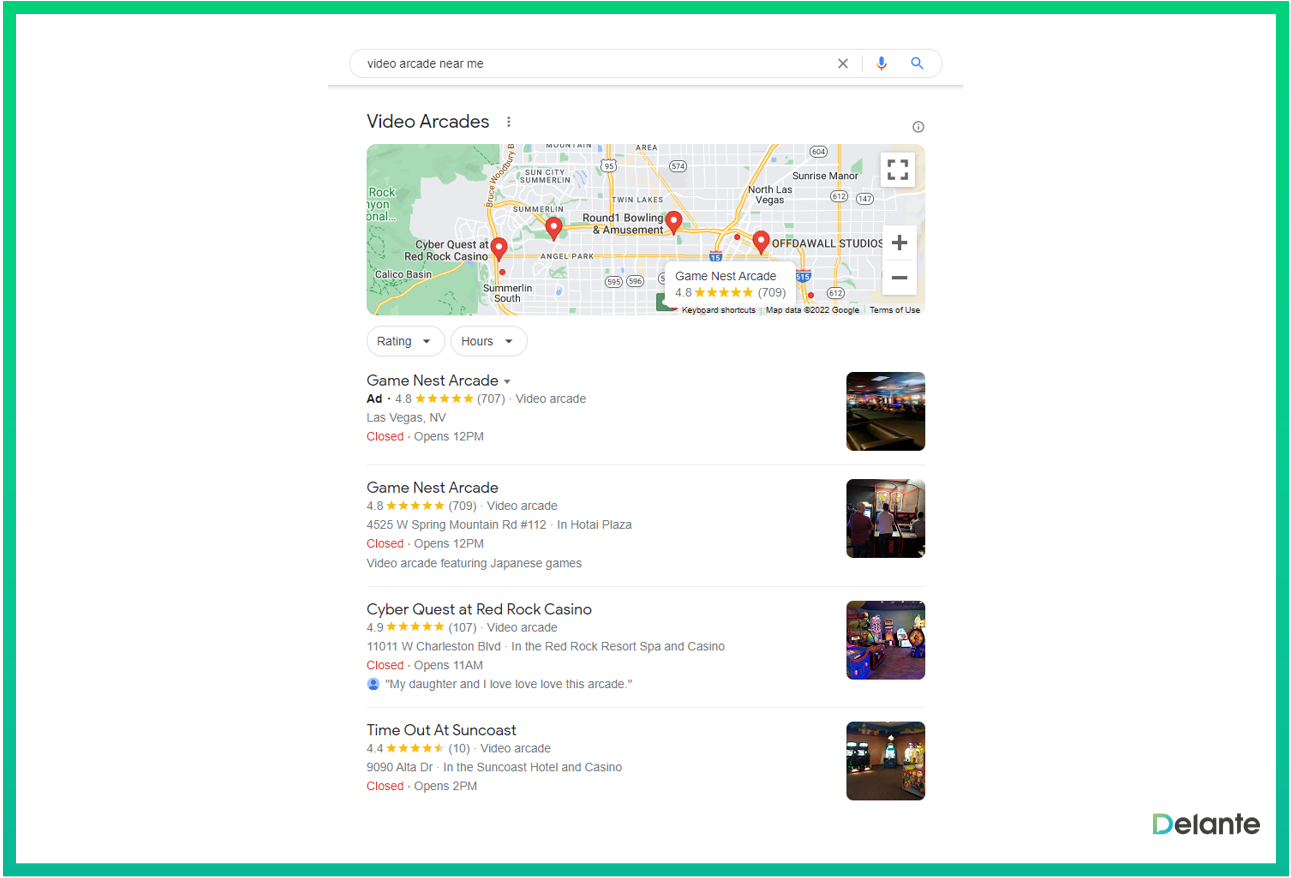Select the Round1 Bowling & Amusement map pin
Viewport: 1291px width, 878px height.
point(674,222)
